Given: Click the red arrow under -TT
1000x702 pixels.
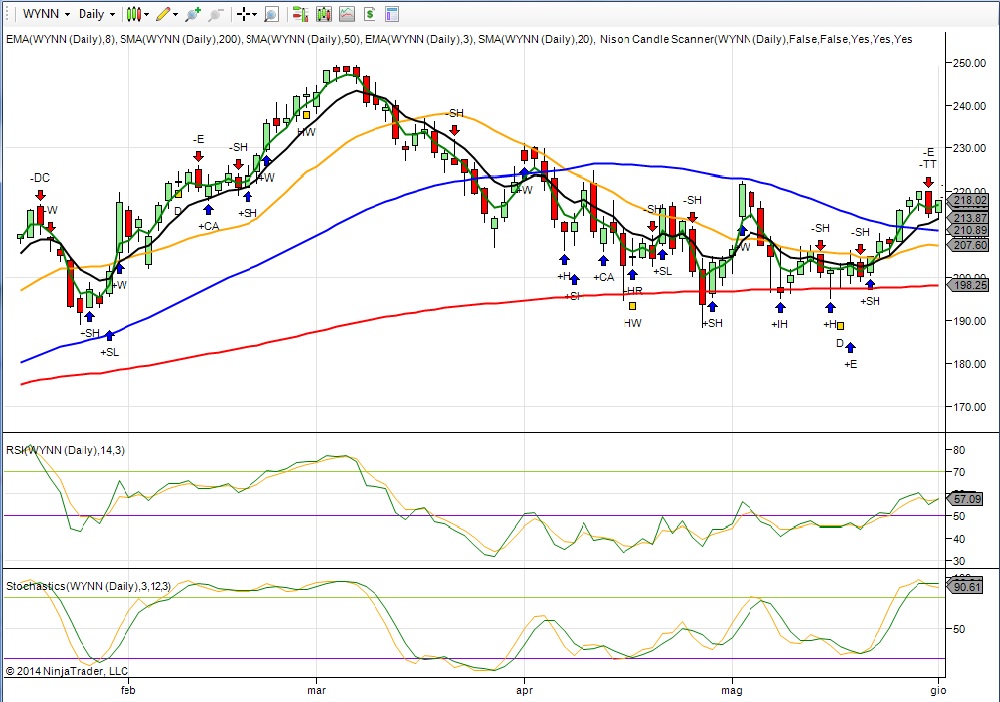Looking at the screenshot, I should [x=928, y=182].
